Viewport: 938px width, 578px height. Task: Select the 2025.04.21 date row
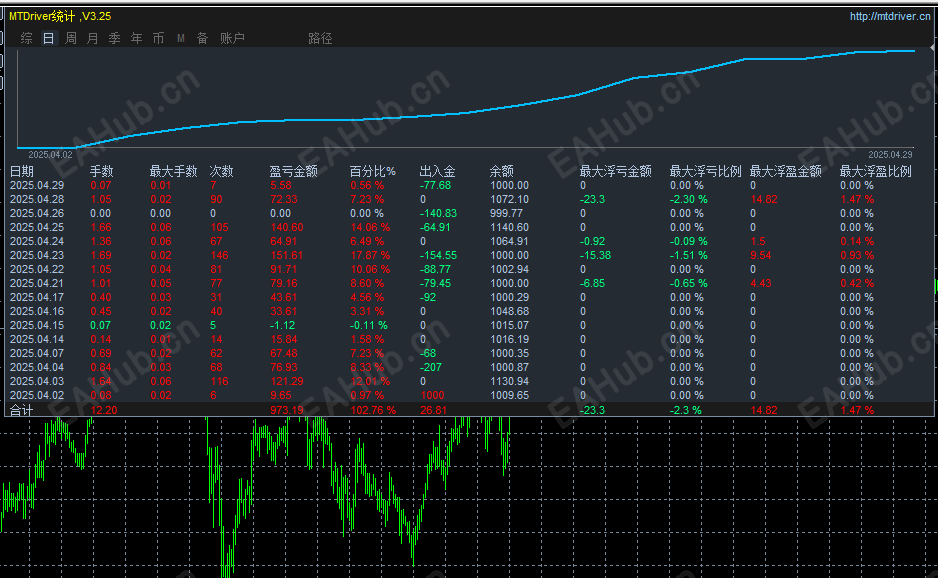click(x=36, y=283)
